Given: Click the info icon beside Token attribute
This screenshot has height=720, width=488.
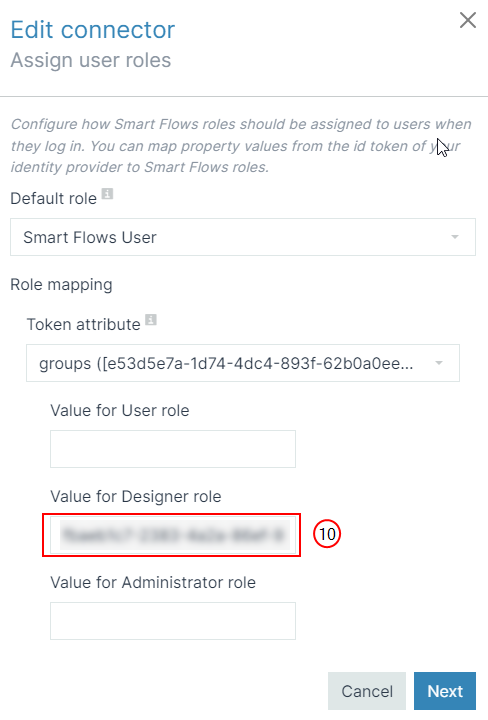Looking at the screenshot, I should [151, 320].
